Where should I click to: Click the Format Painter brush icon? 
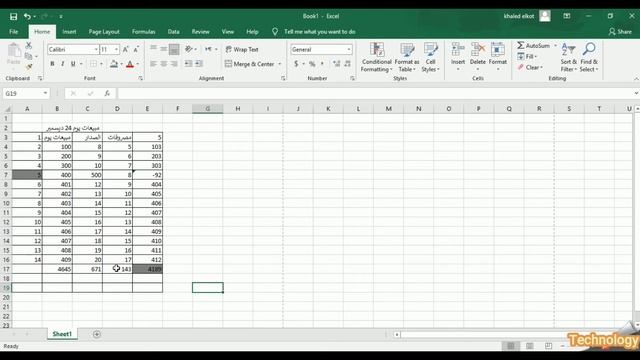tap(29, 66)
